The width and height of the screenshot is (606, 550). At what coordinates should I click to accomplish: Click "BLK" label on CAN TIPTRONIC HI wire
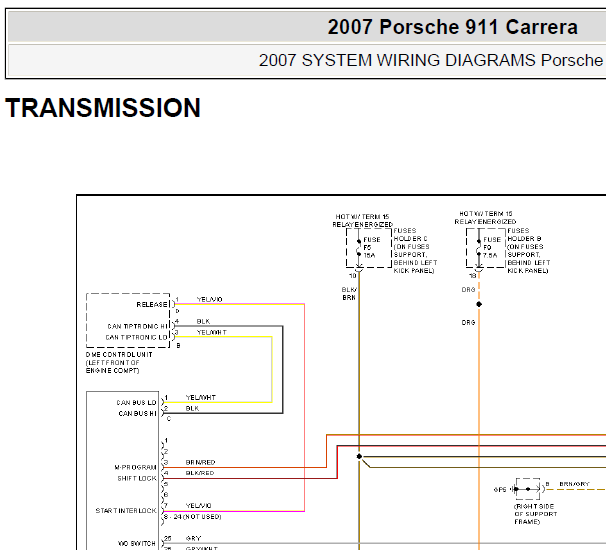tap(203, 321)
